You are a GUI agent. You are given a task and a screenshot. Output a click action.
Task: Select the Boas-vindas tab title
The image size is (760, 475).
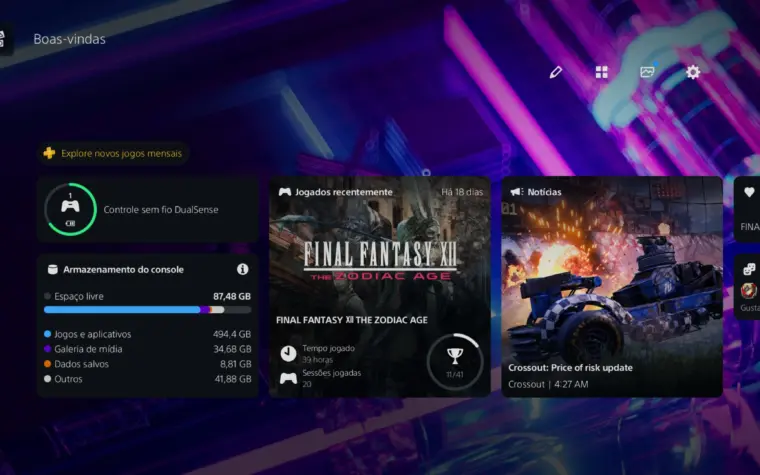[69, 39]
